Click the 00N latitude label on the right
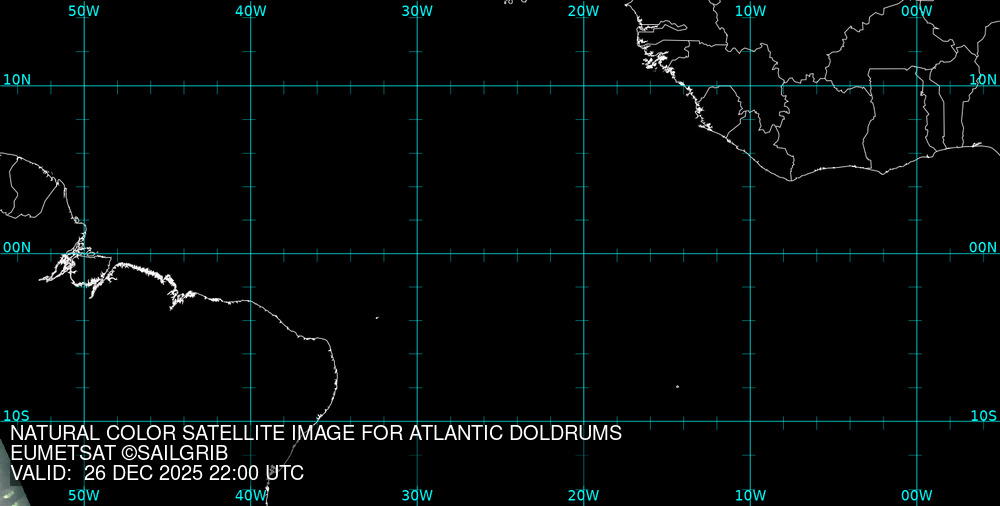The height and width of the screenshot is (506, 1000). [x=983, y=247]
